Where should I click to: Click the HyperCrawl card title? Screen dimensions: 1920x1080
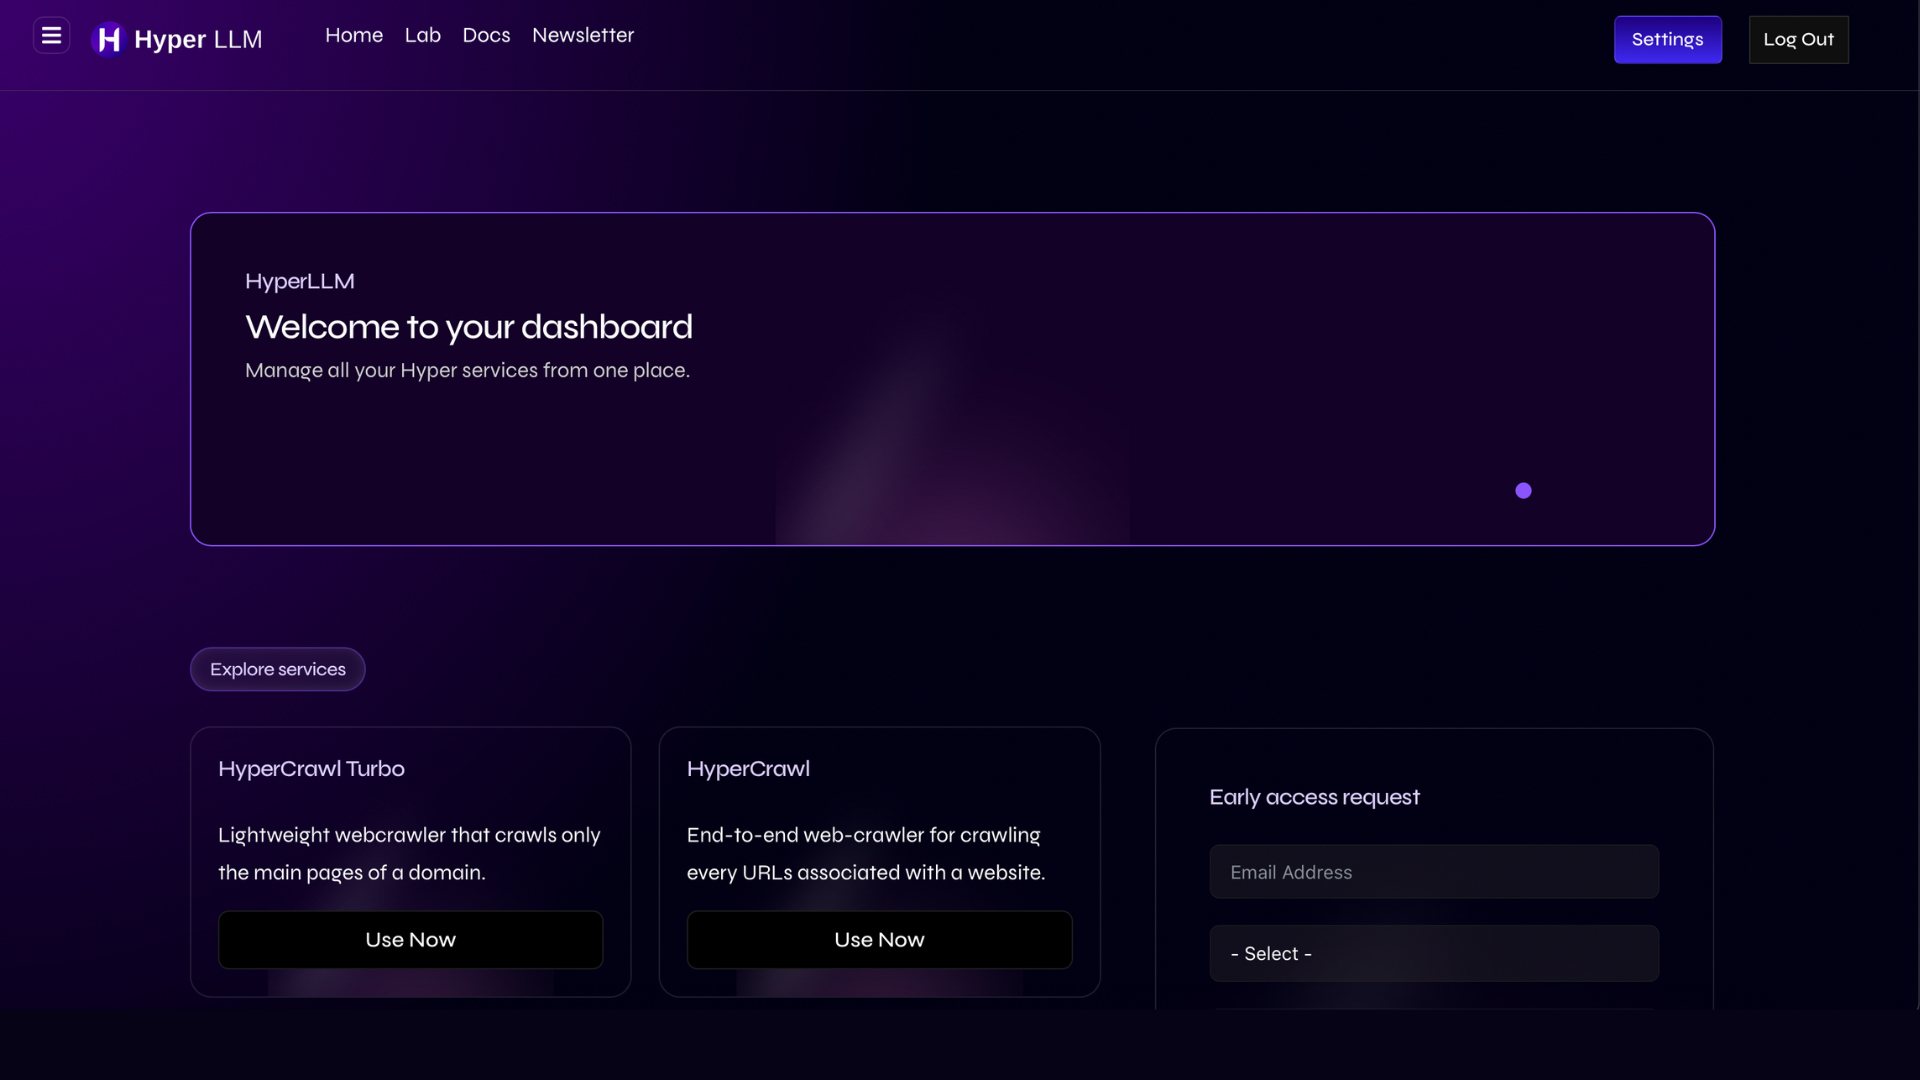coord(748,768)
